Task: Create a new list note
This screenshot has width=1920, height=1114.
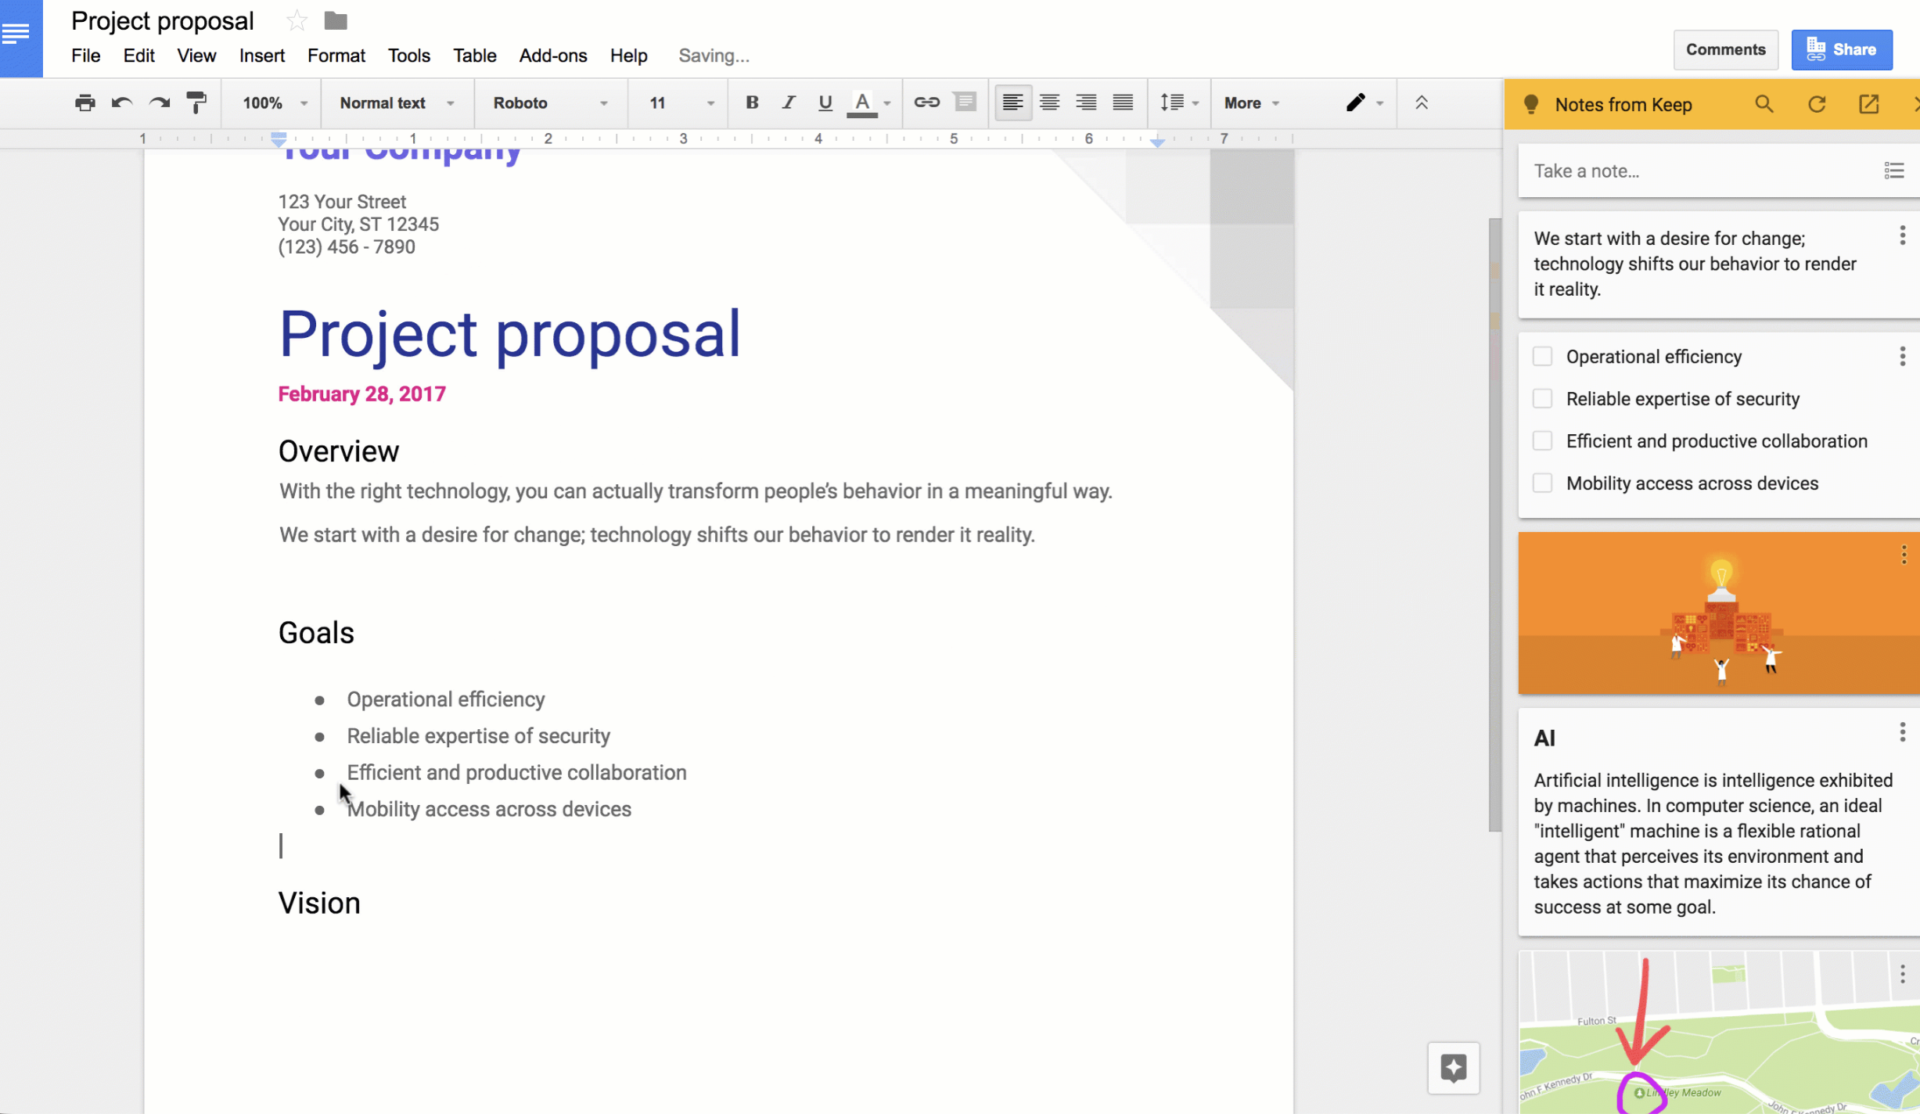Action: 1894,171
